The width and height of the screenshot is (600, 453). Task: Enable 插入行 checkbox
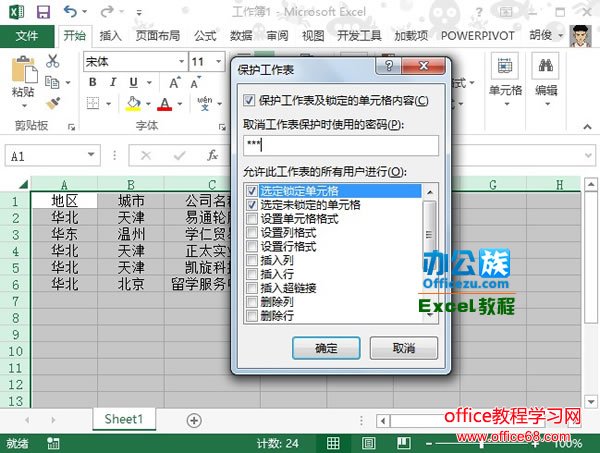[252, 274]
